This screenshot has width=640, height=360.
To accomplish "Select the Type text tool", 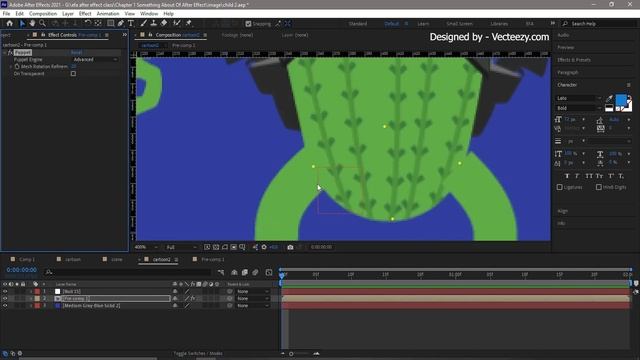I will coord(131,23).
